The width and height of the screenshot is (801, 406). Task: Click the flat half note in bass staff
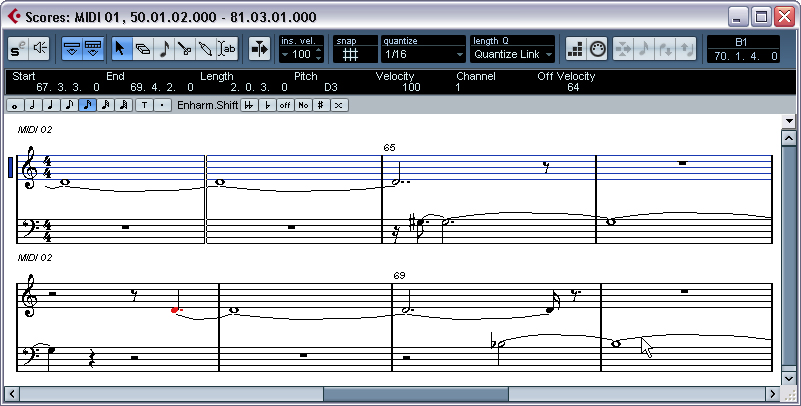click(501, 344)
